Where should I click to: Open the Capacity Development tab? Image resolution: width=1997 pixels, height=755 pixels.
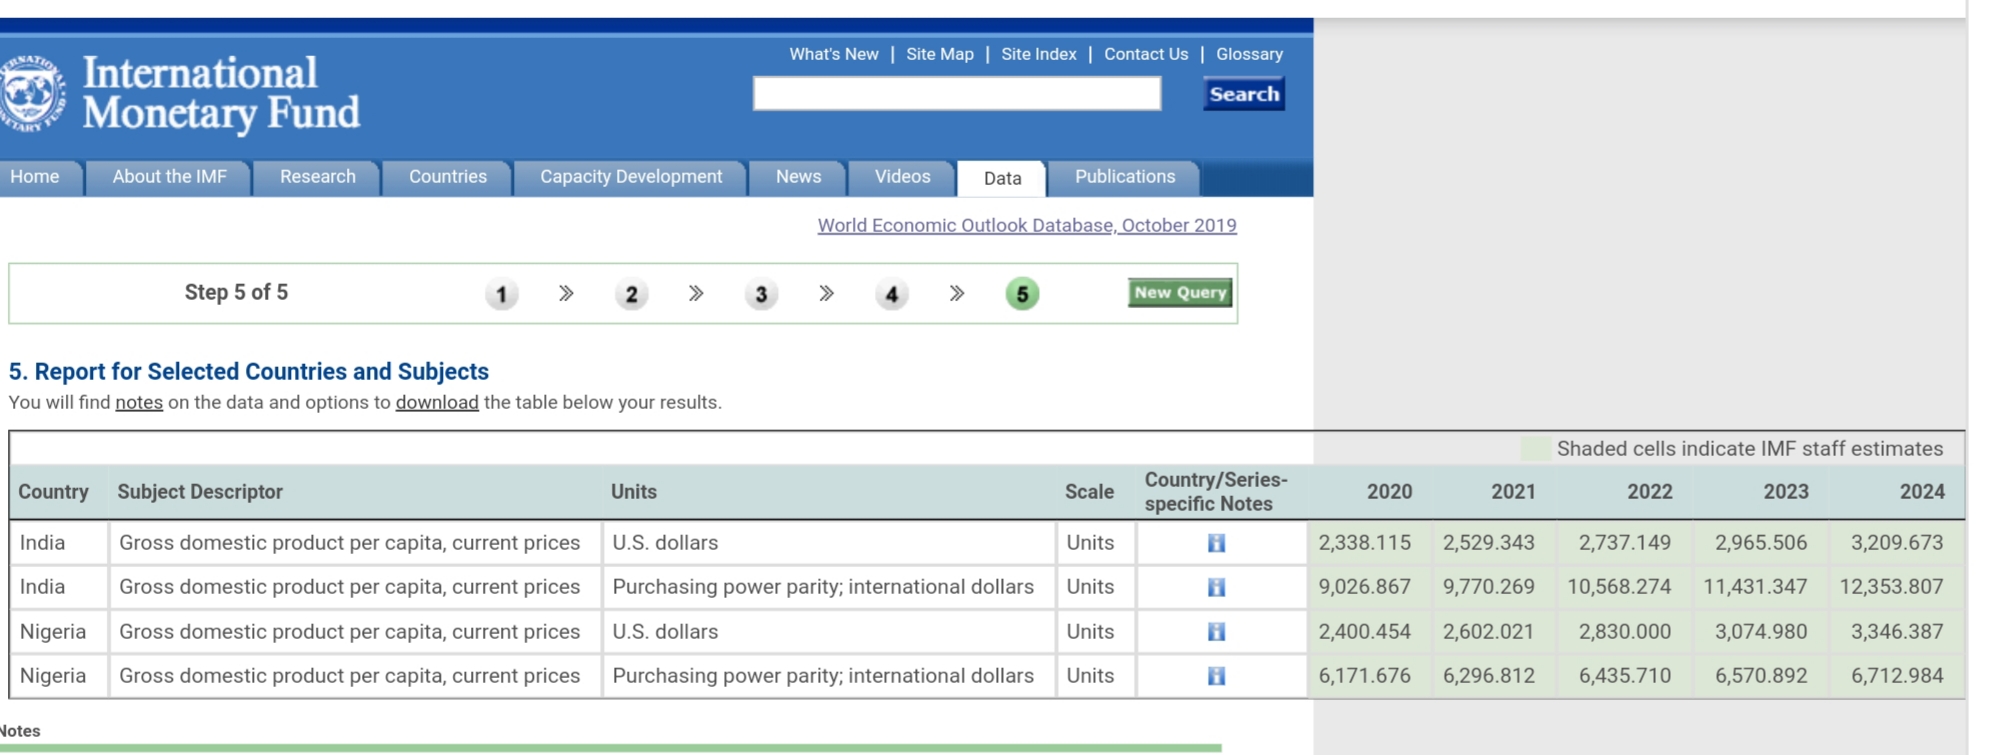tap(631, 177)
